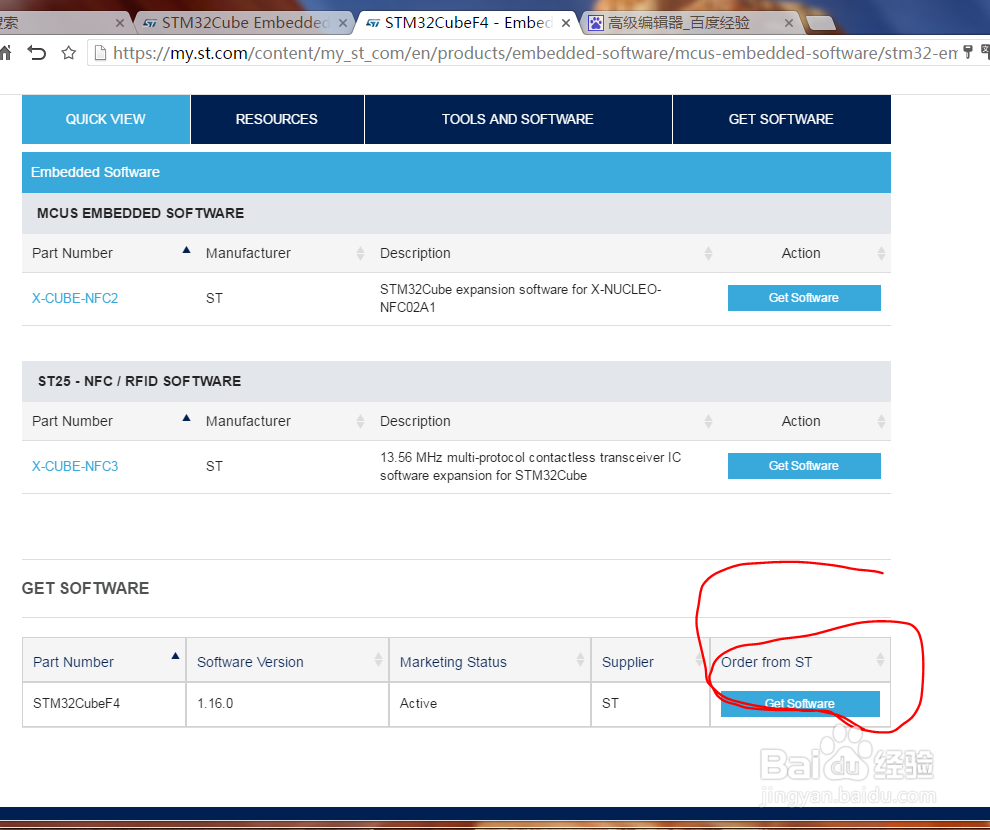Sort by Marketing Status arrows
Image resolution: width=990 pixels, height=830 pixels.
[580, 660]
